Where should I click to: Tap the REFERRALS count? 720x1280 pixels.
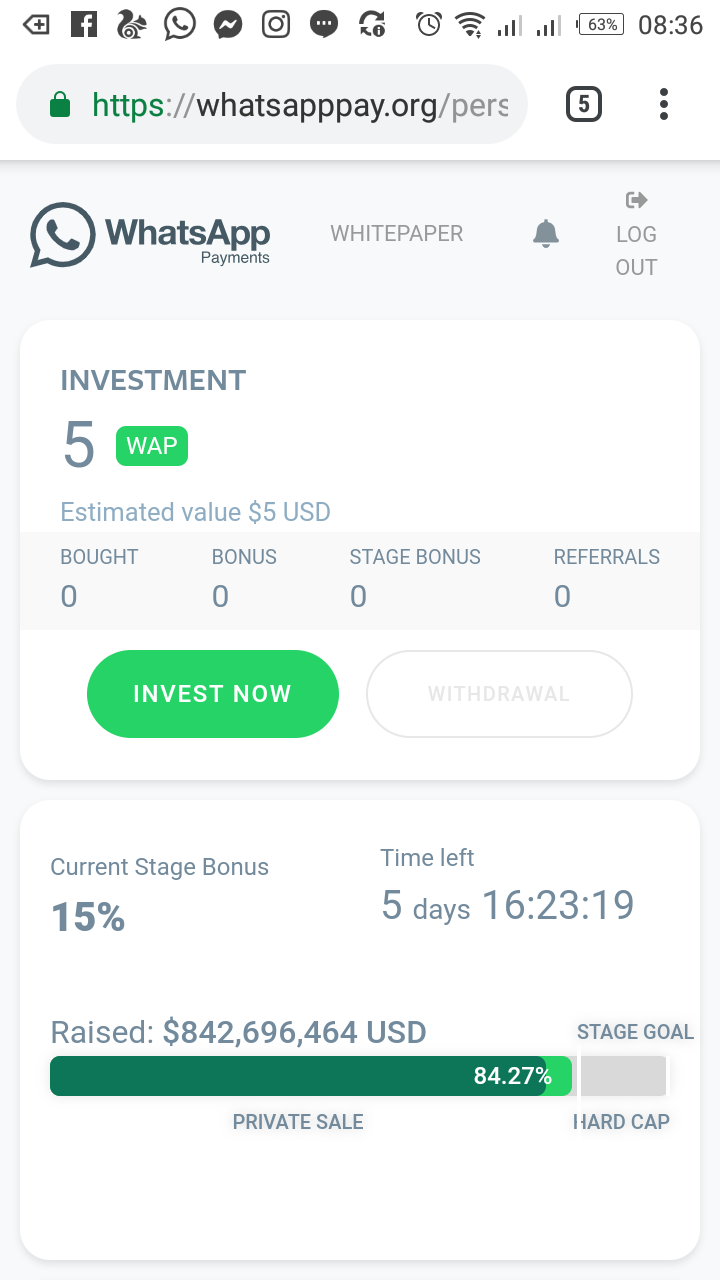click(x=562, y=597)
